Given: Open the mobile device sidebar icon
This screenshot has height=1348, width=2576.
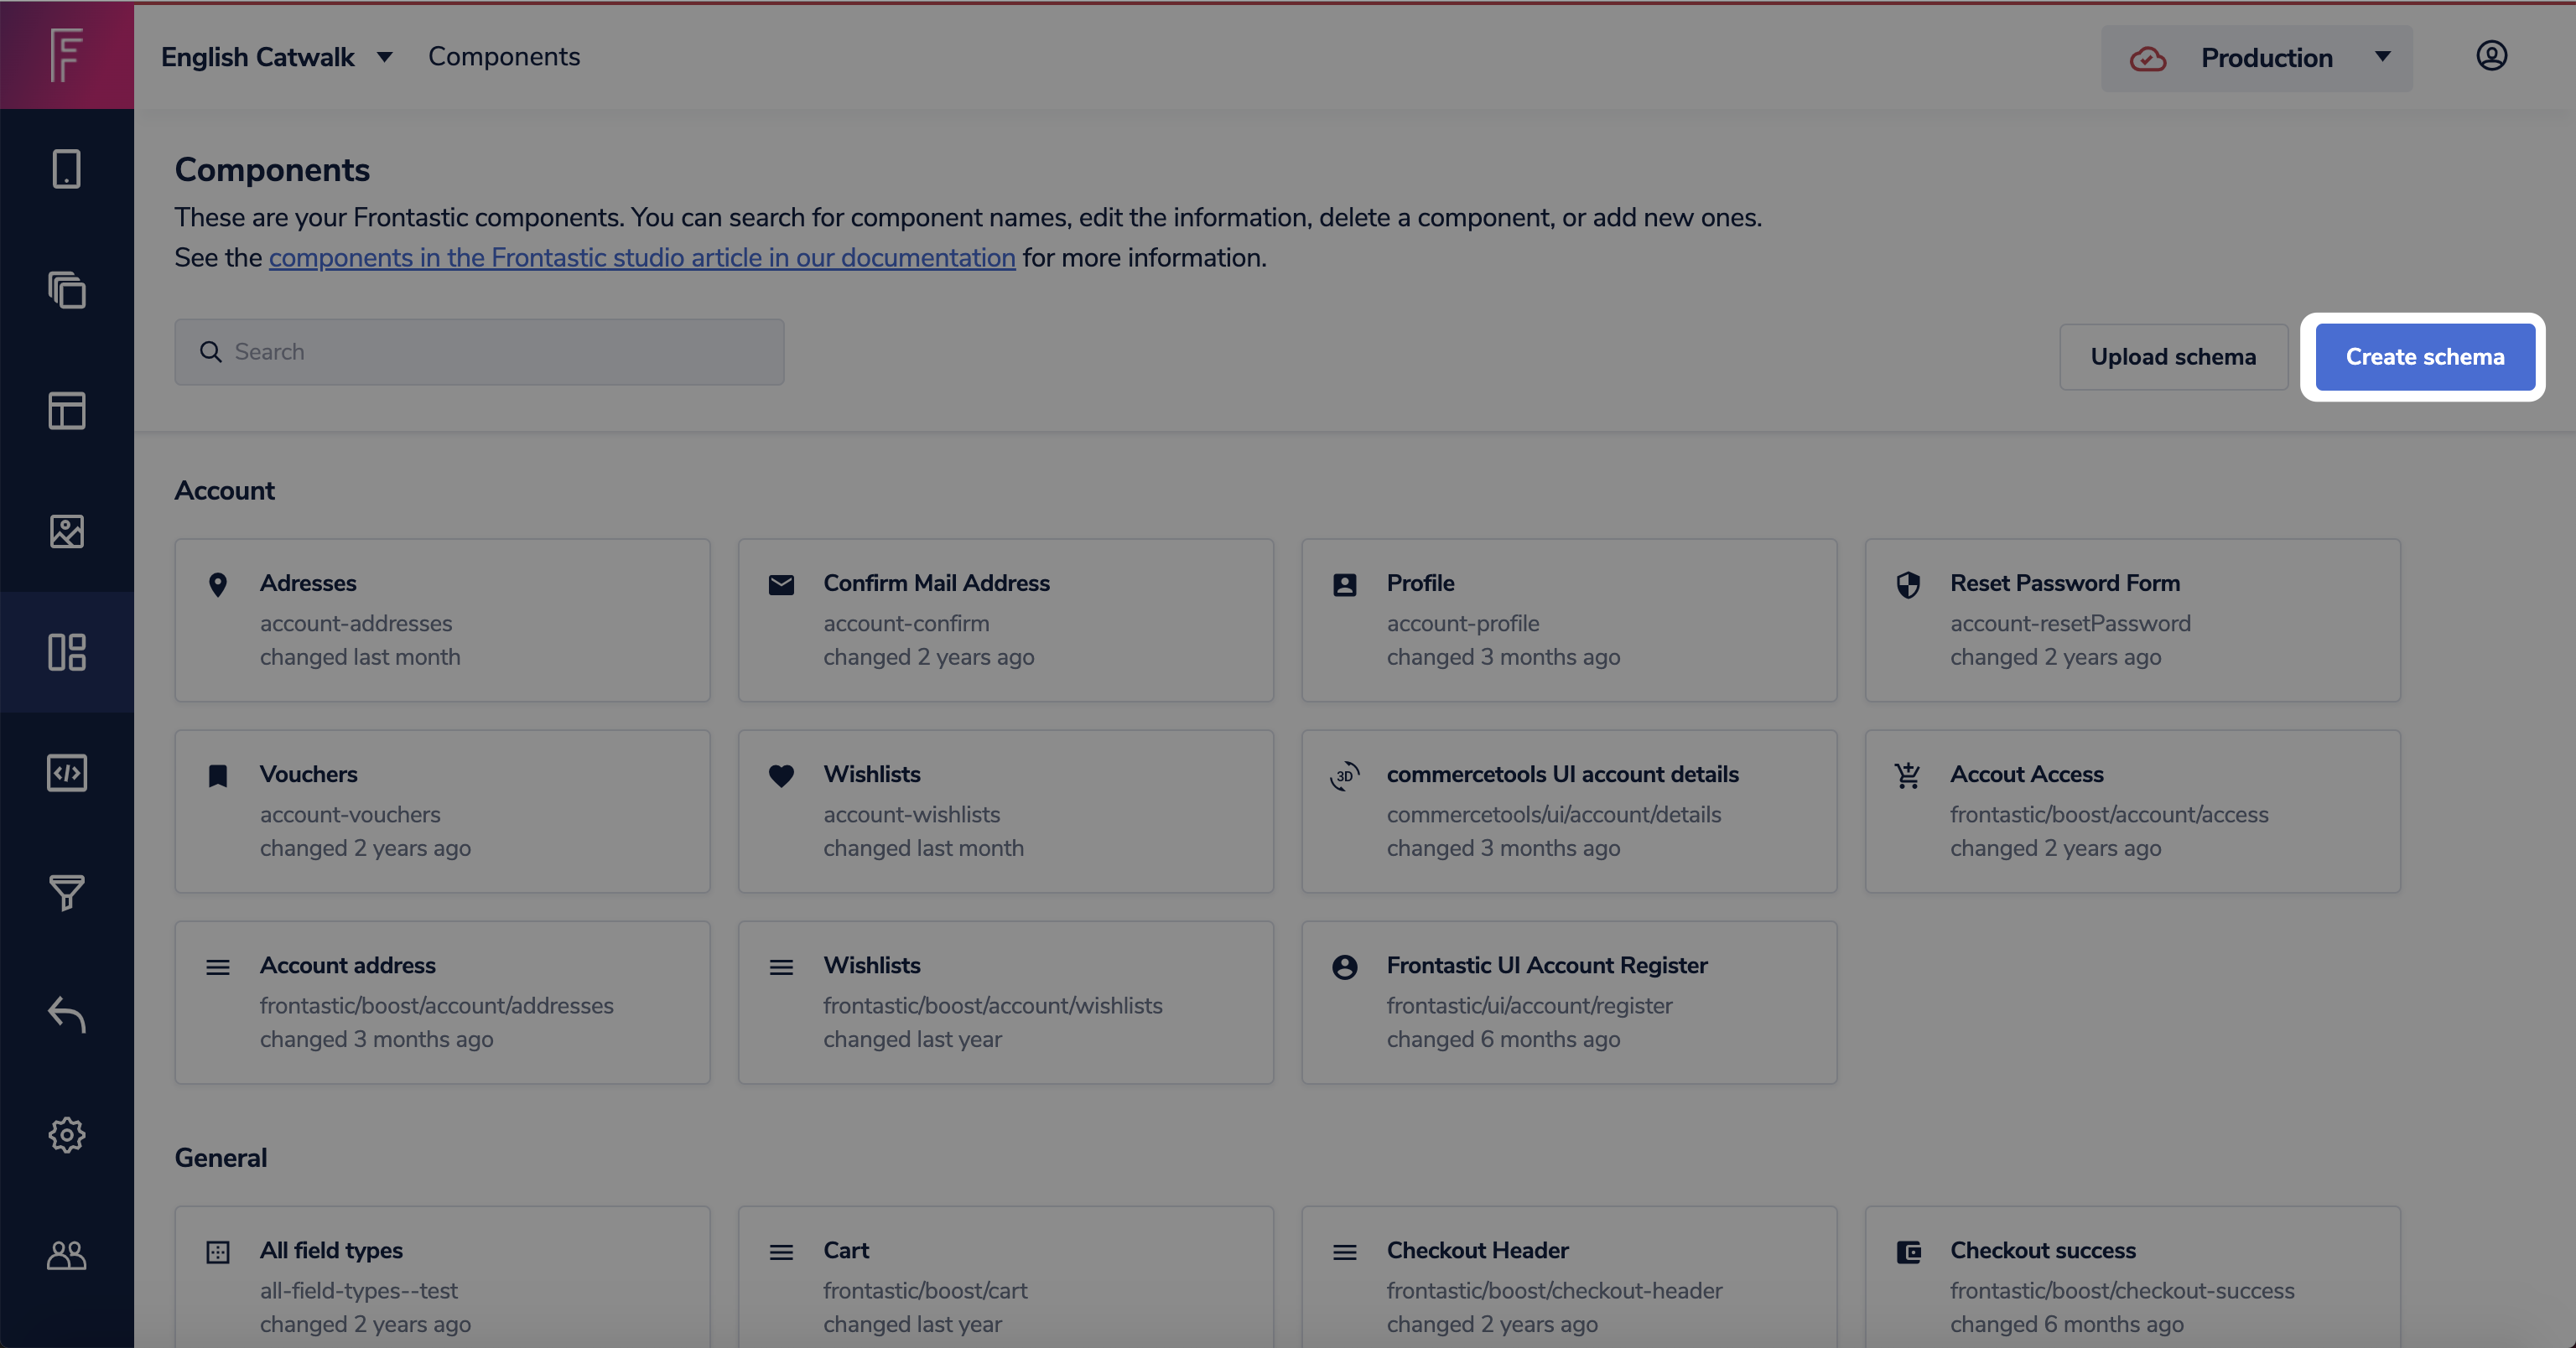Looking at the screenshot, I should [x=66, y=169].
